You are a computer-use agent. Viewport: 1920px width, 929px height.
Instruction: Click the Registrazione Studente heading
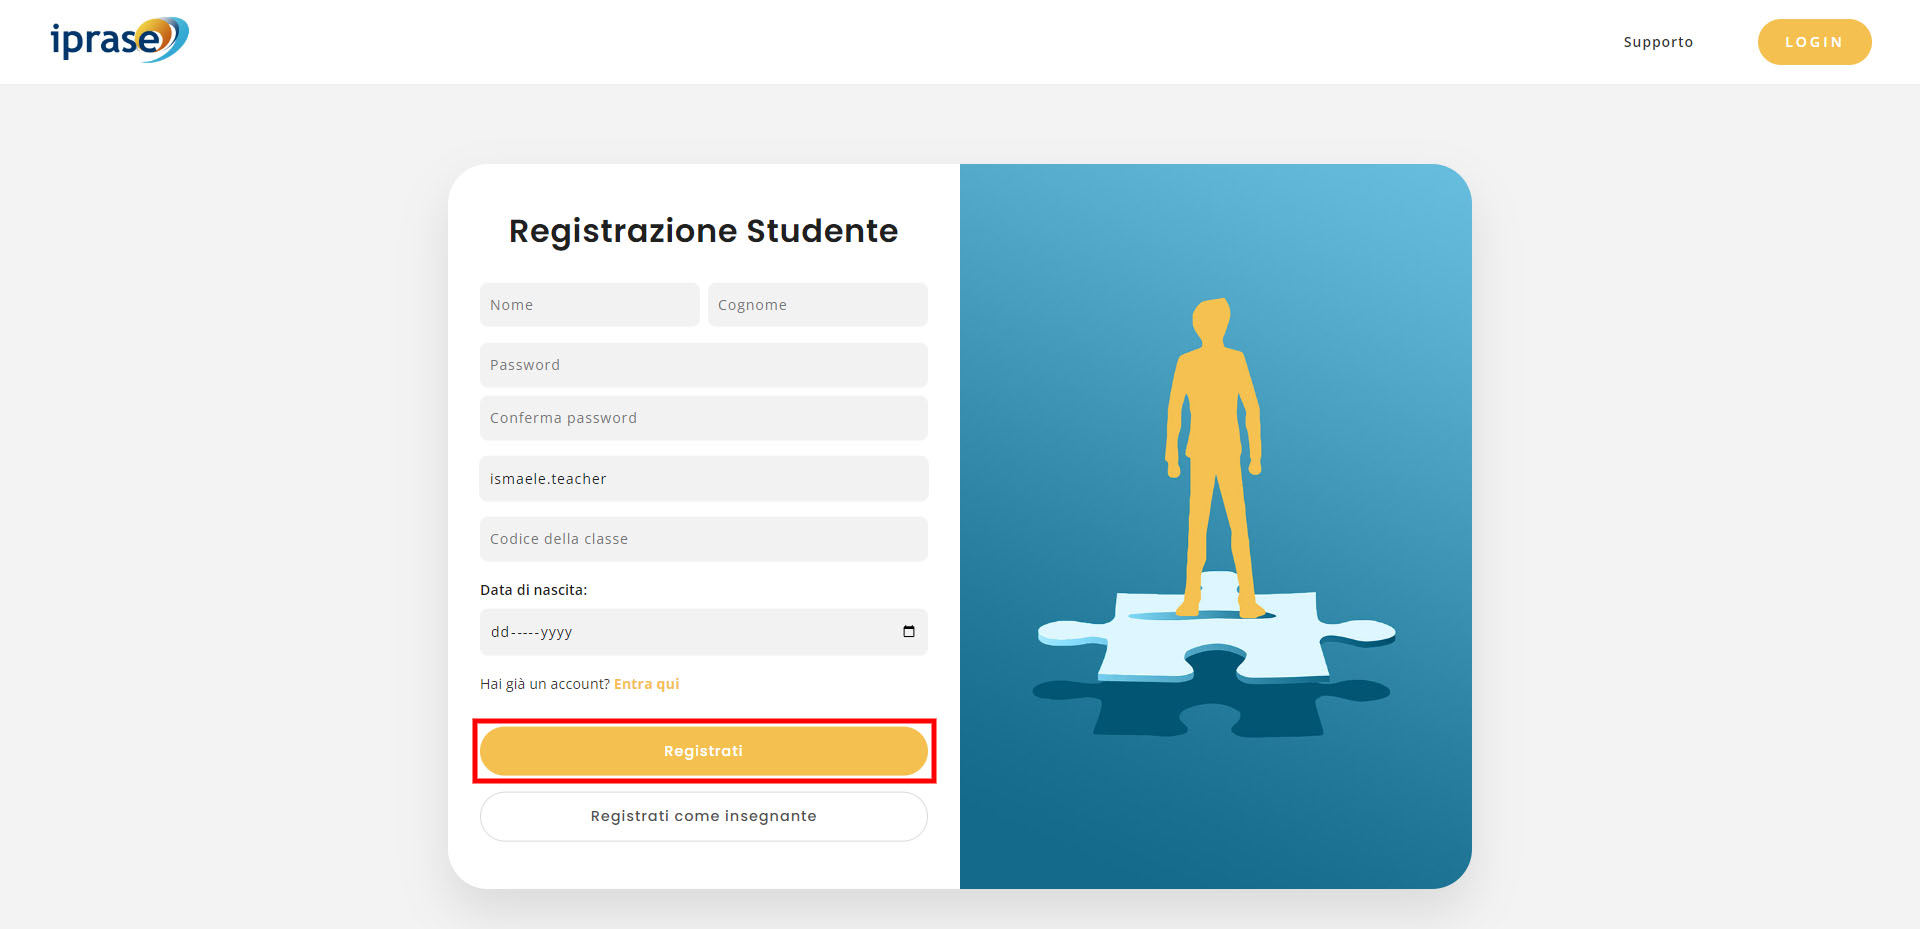[703, 231]
